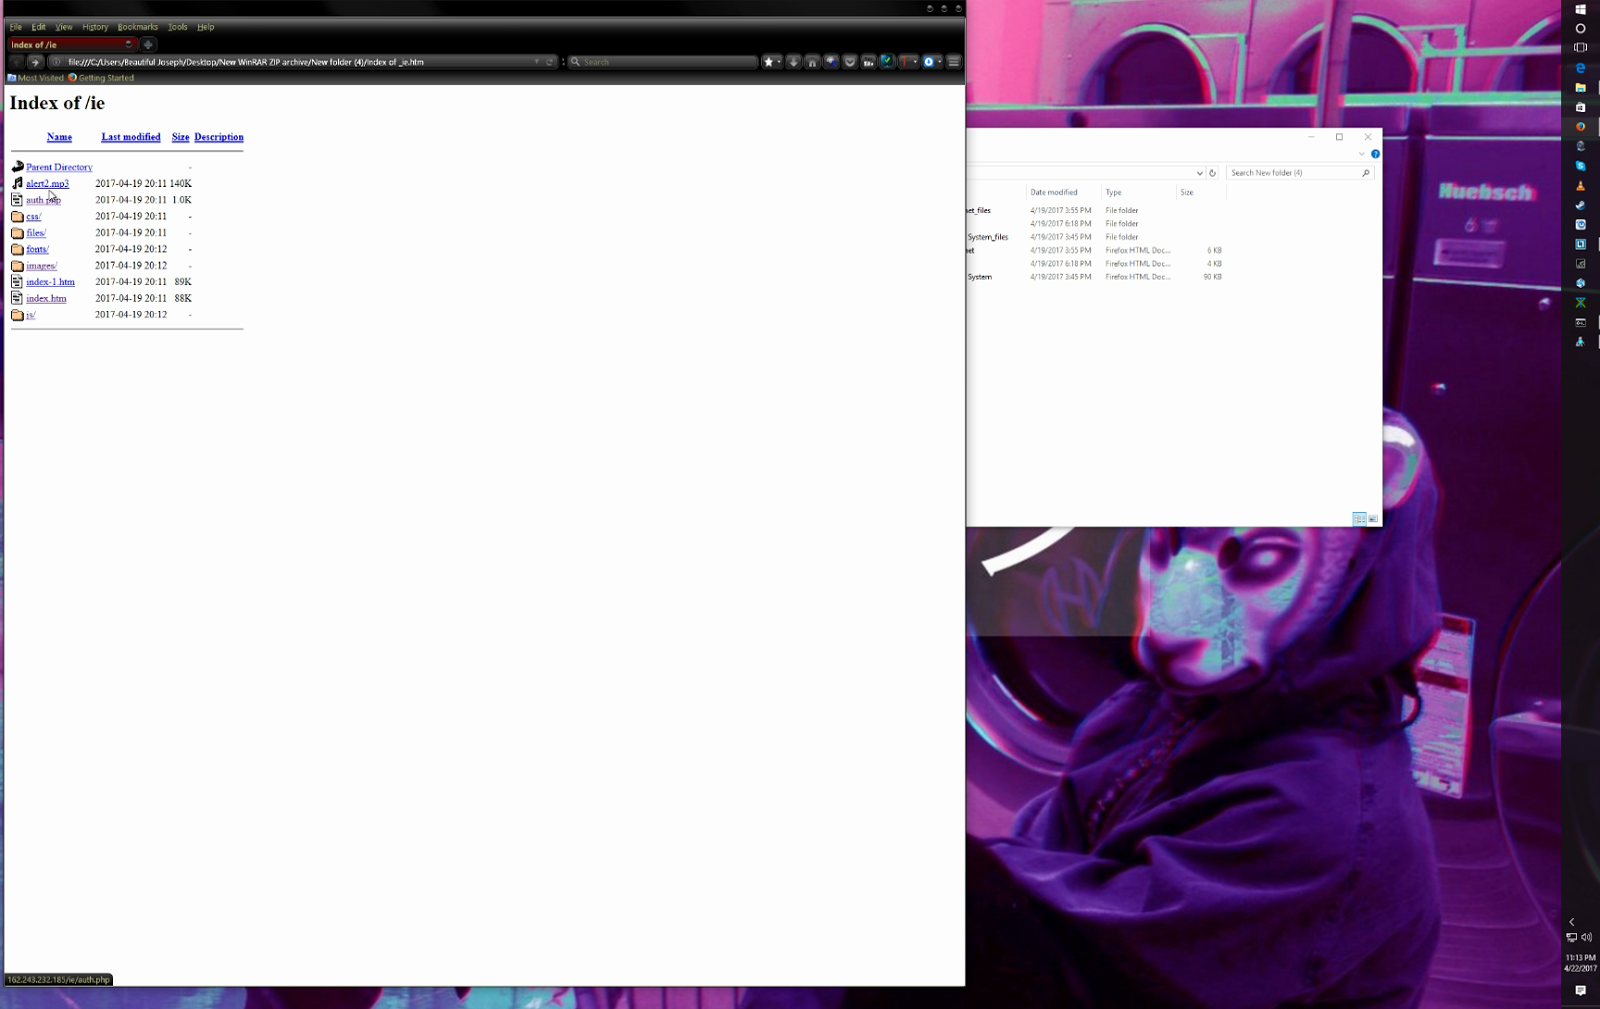The image size is (1600, 1009).
Task: Open the fonts/ folder link
Action: (37, 249)
